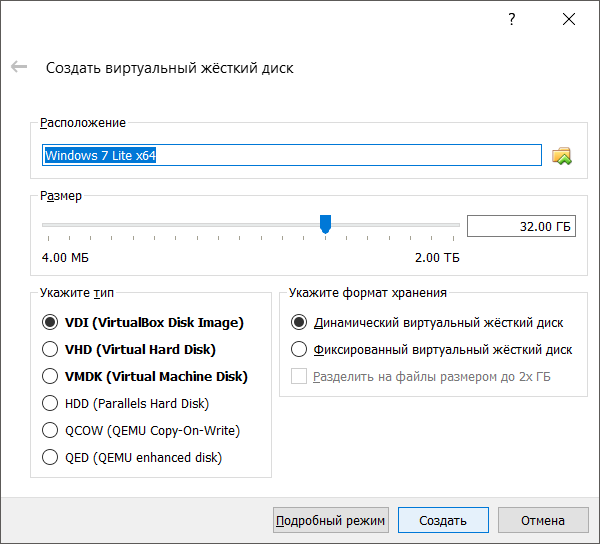The image size is (600, 544).
Task: Select dynamic virtual hard disk storage
Action: [298, 323]
